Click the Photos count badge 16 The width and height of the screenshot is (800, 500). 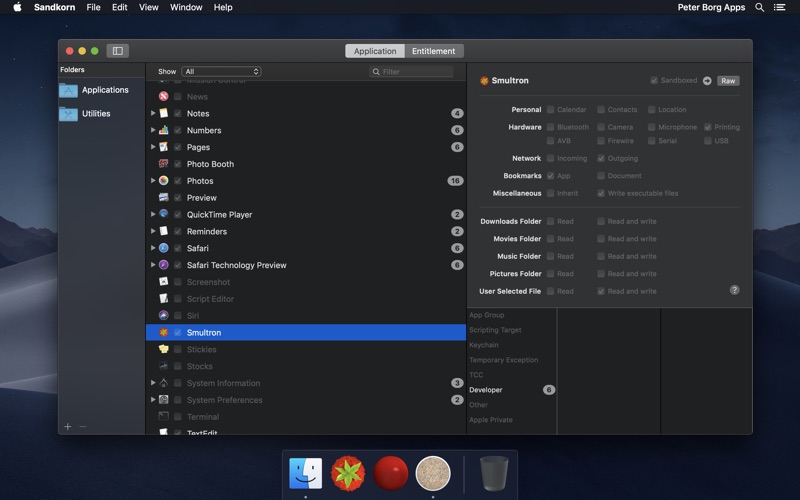point(455,181)
